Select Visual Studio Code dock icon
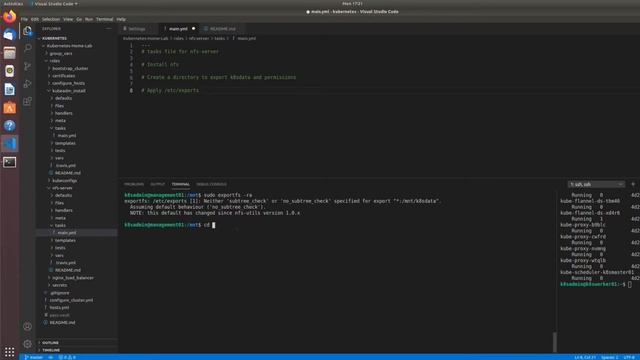This screenshot has height=360, width=640. tap(9, 144)
